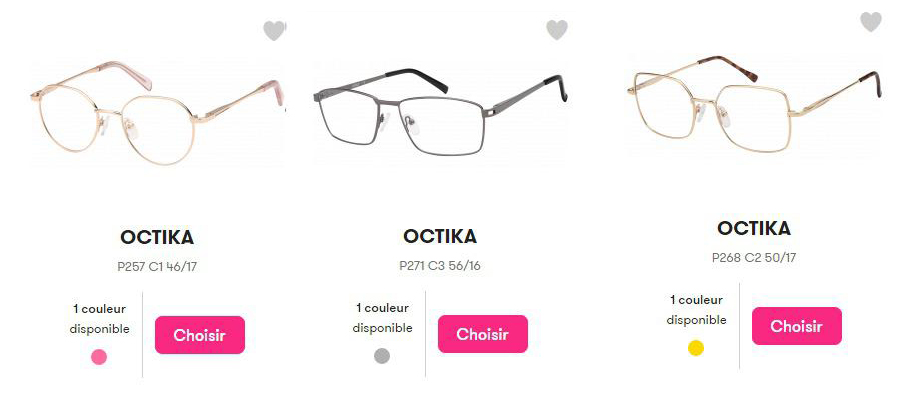Click the P268 C2 50/17 reference text
Image resolution: width=900 pixels, height=400 pixels.
754,258
